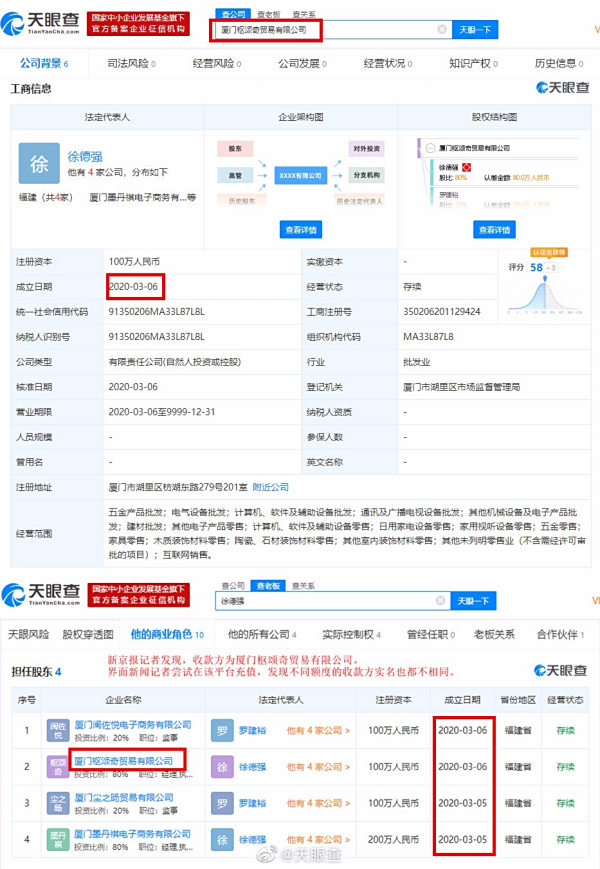Open 厦门墨丹祺电子商务有限公司 link
Viewport: 600px width, 869px height.
click(133, 834)
